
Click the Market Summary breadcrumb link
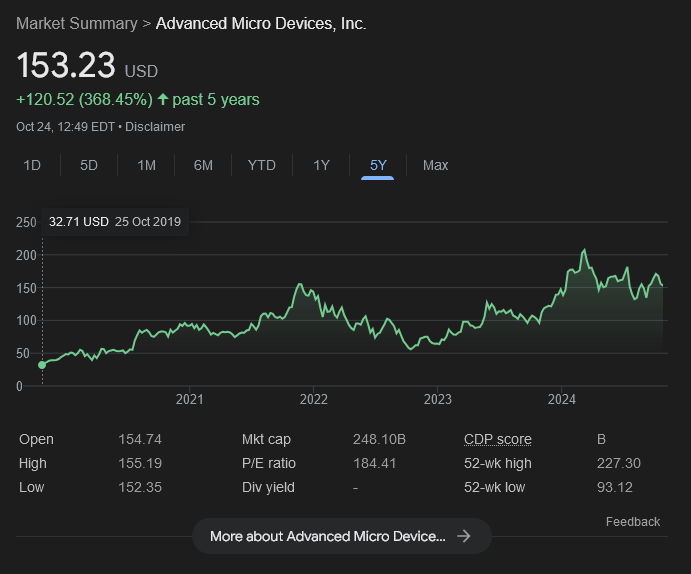(77, 23)
